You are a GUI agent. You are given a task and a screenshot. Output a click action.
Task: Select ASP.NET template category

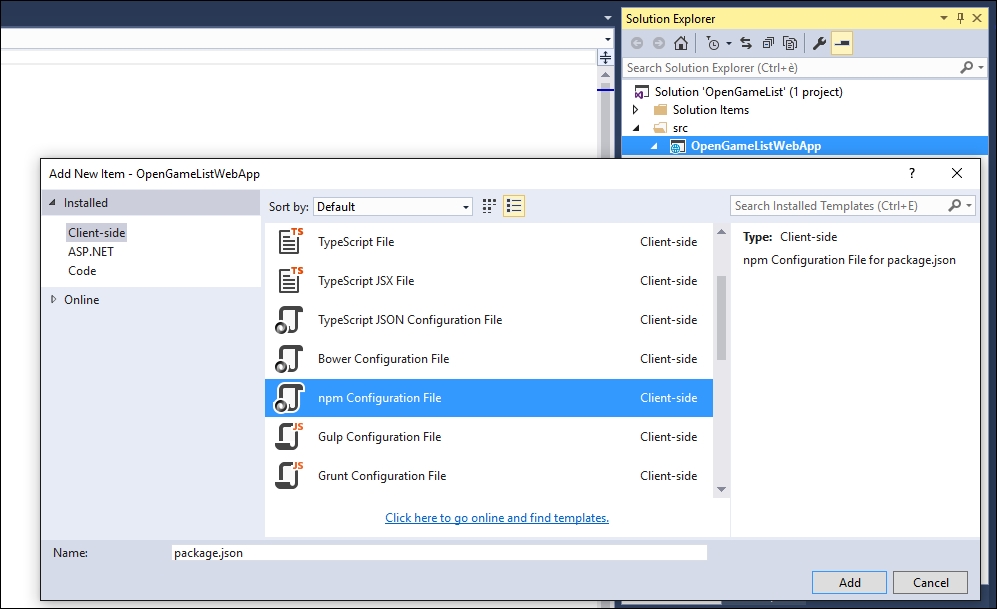tap(91, 252)
